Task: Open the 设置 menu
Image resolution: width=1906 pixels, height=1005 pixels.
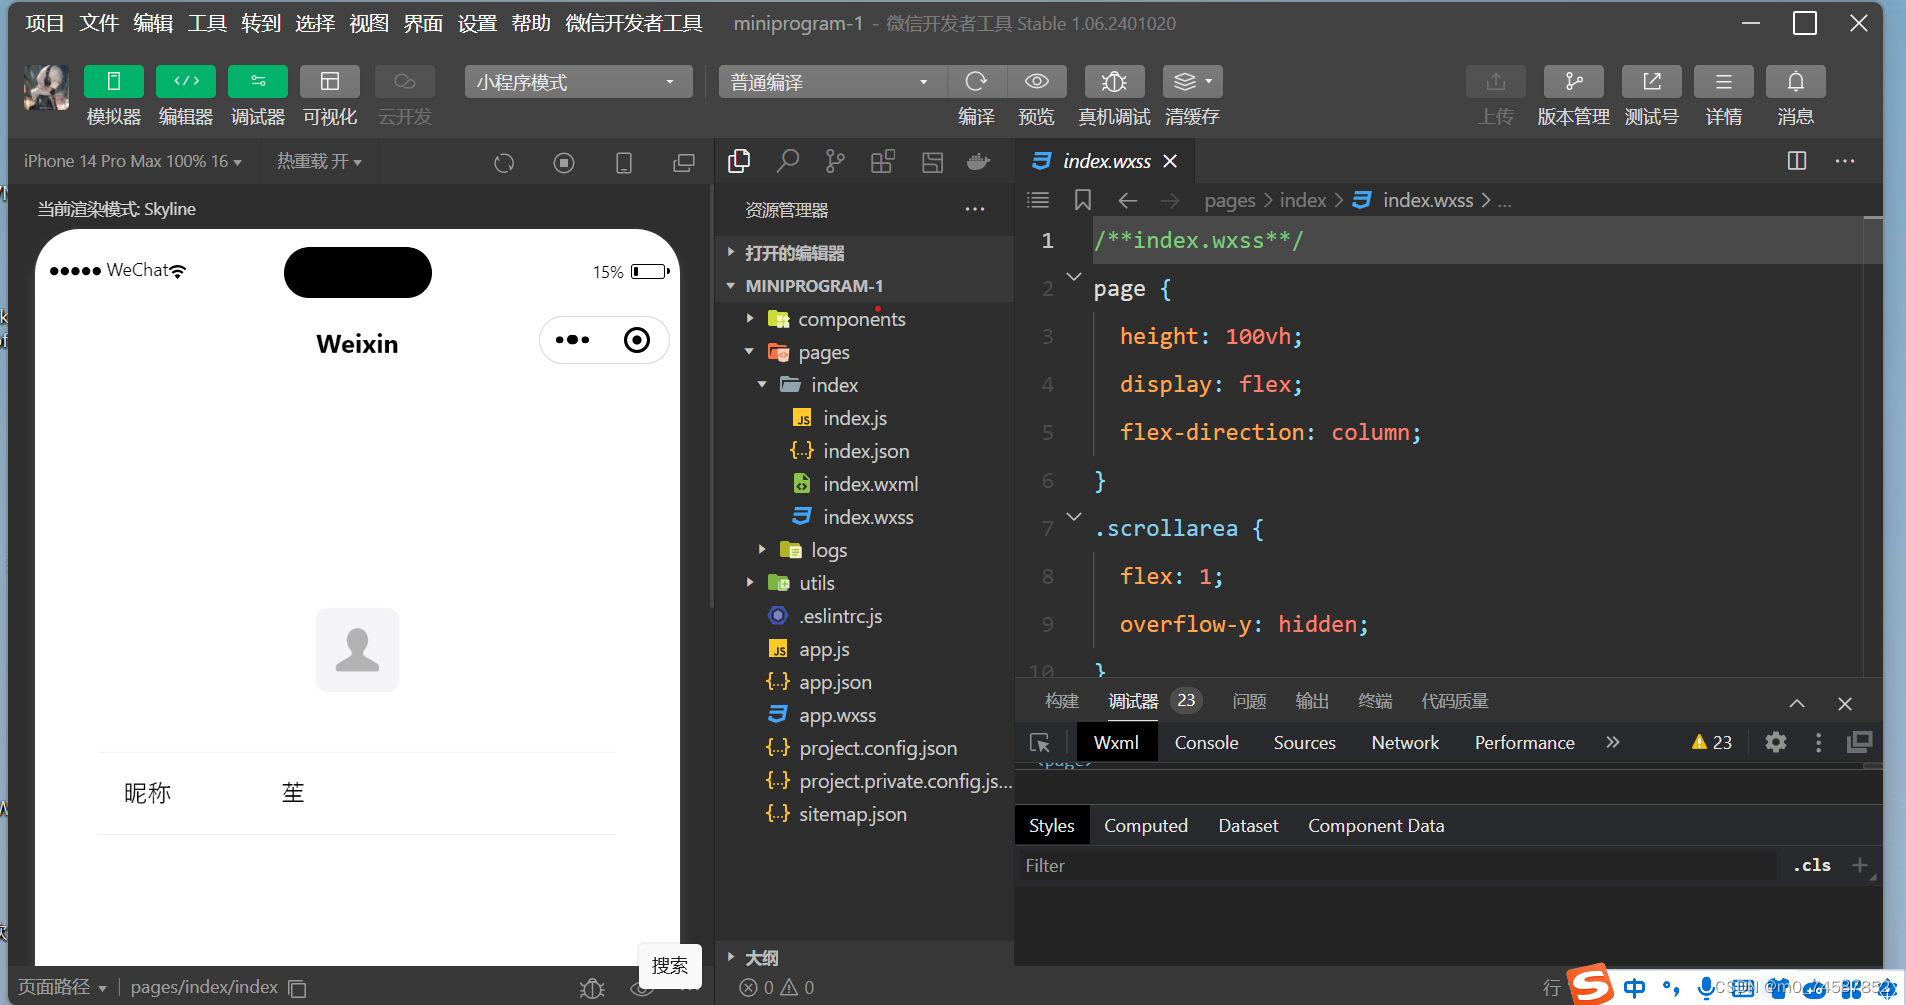Action: tap(477, 23)
